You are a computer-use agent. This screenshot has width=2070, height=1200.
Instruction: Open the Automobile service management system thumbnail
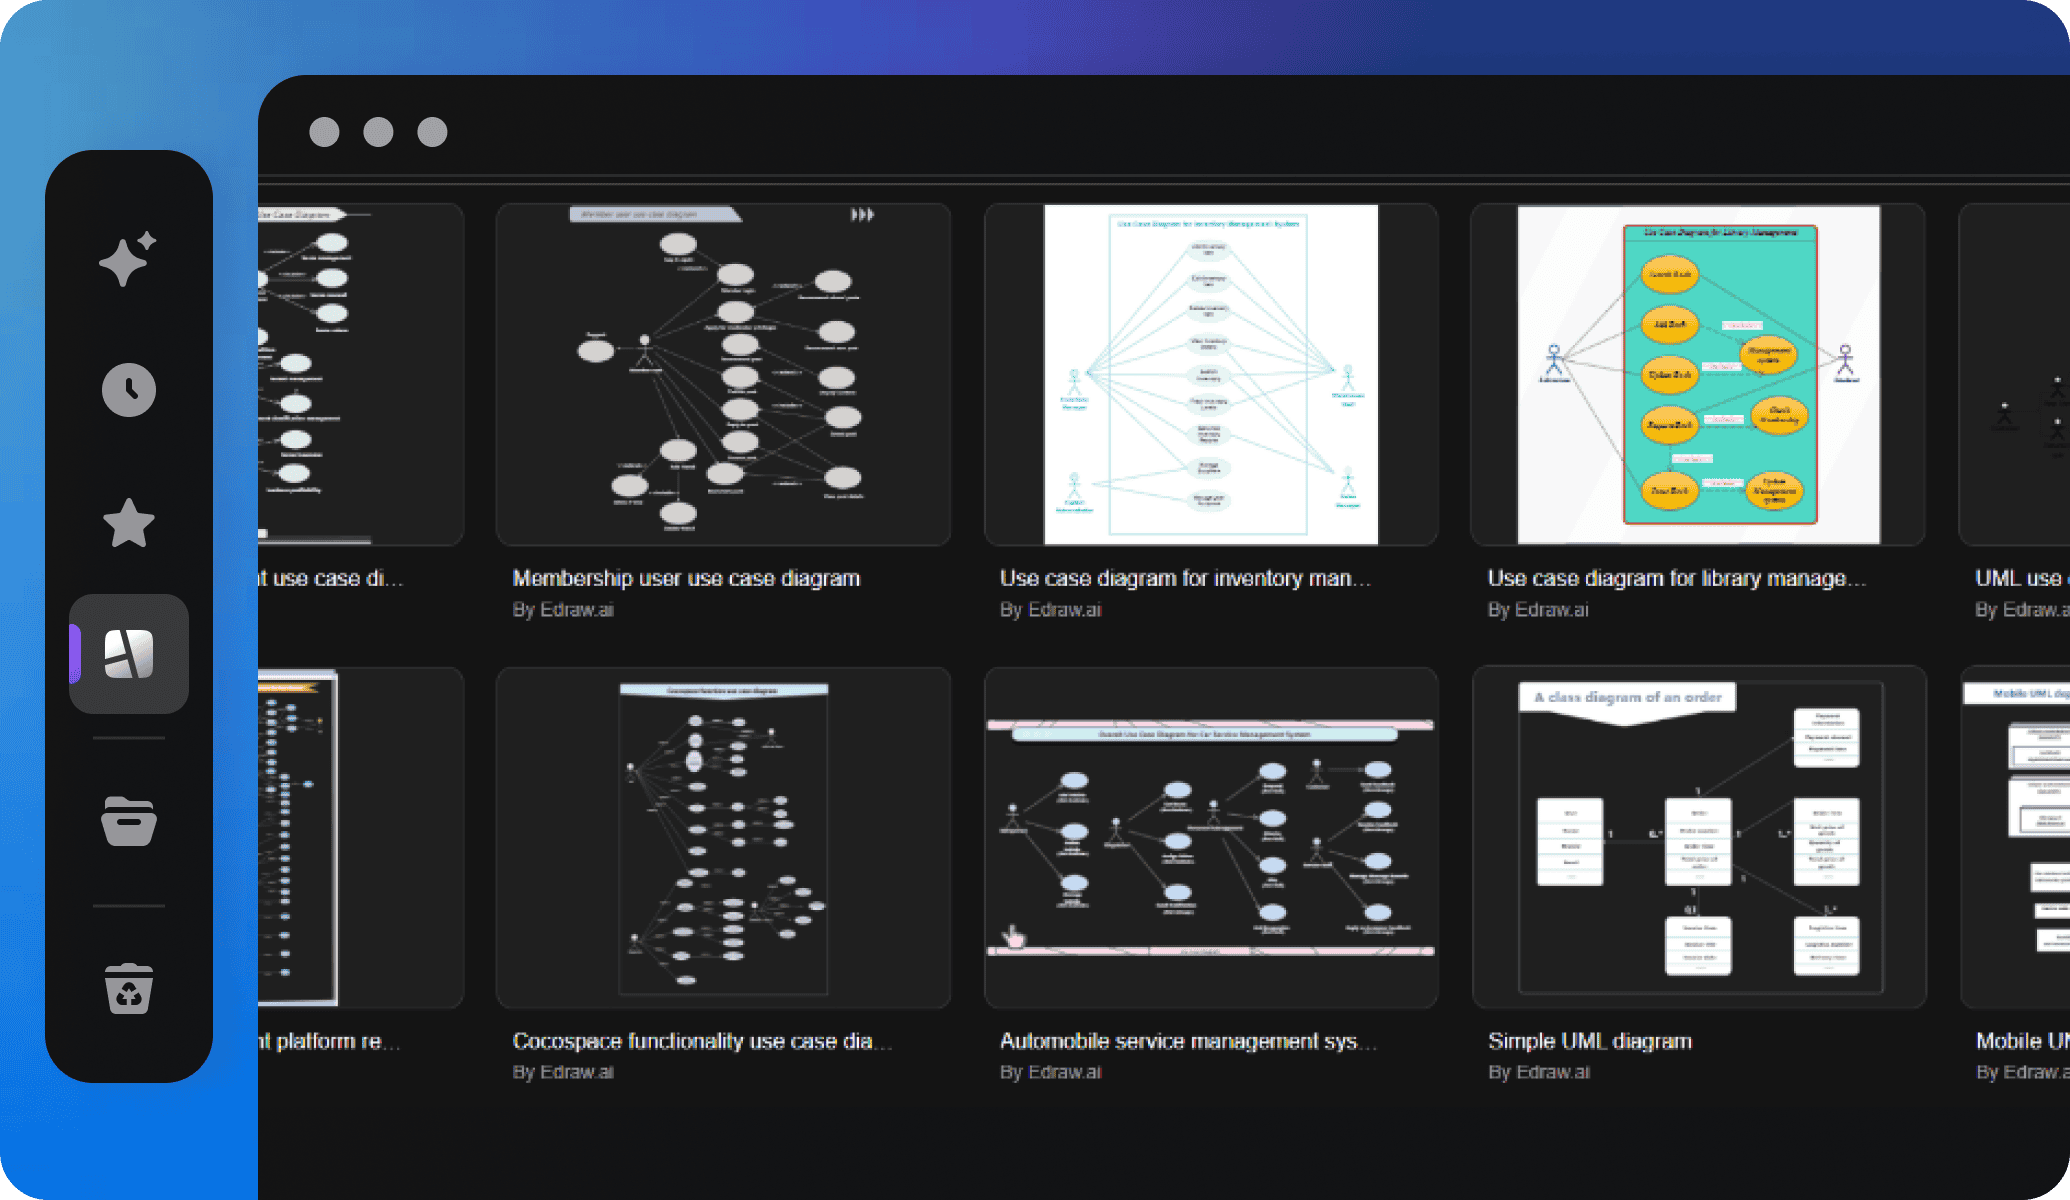pyautogui.click(x=1211, y=838)
